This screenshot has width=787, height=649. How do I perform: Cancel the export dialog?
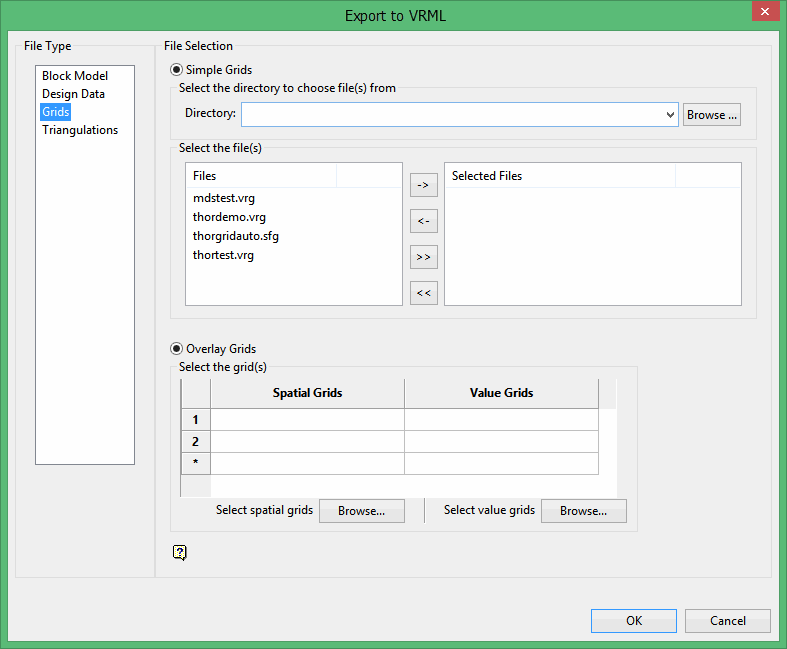coord(728,621)
